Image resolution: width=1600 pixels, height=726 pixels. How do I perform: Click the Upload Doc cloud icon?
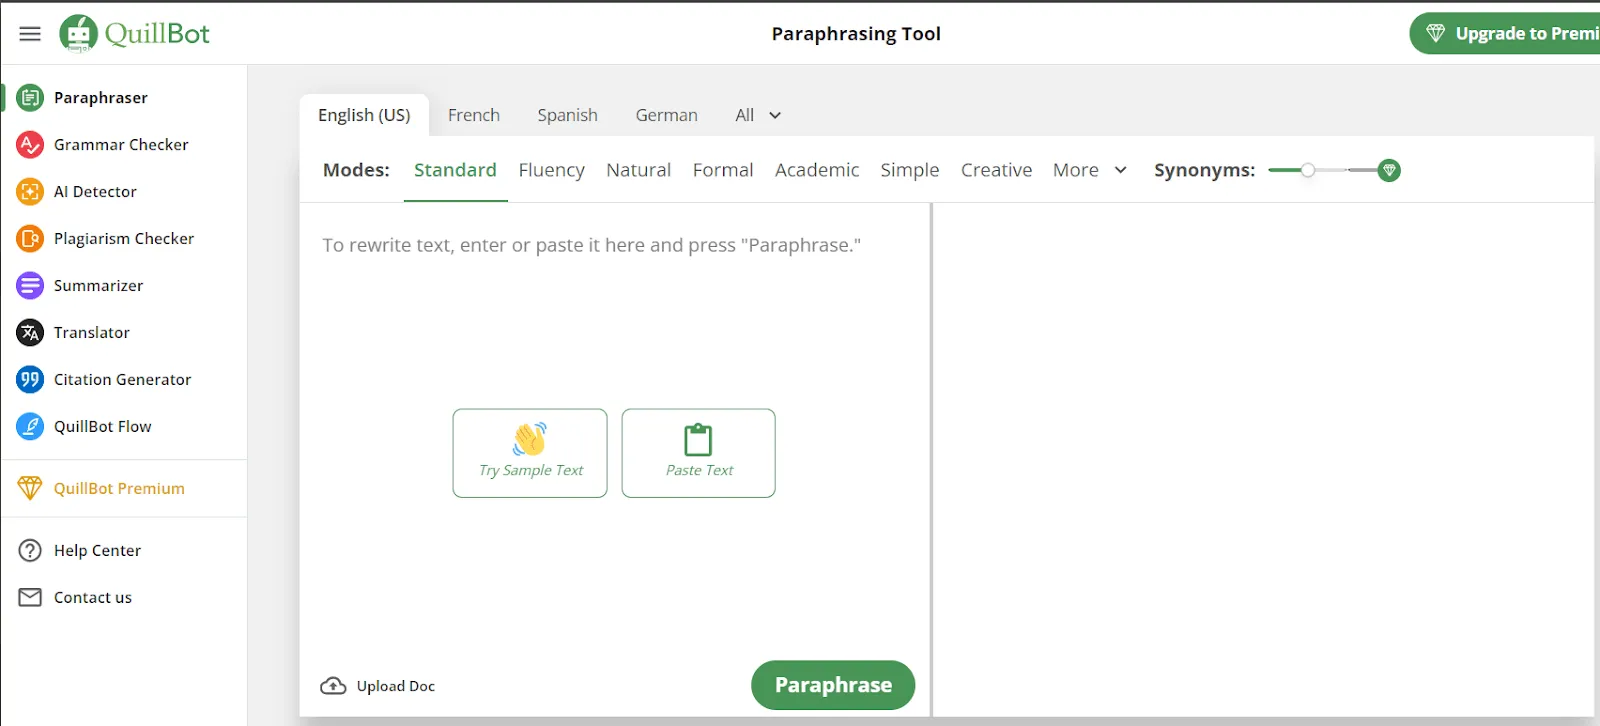tap(333, 686)
